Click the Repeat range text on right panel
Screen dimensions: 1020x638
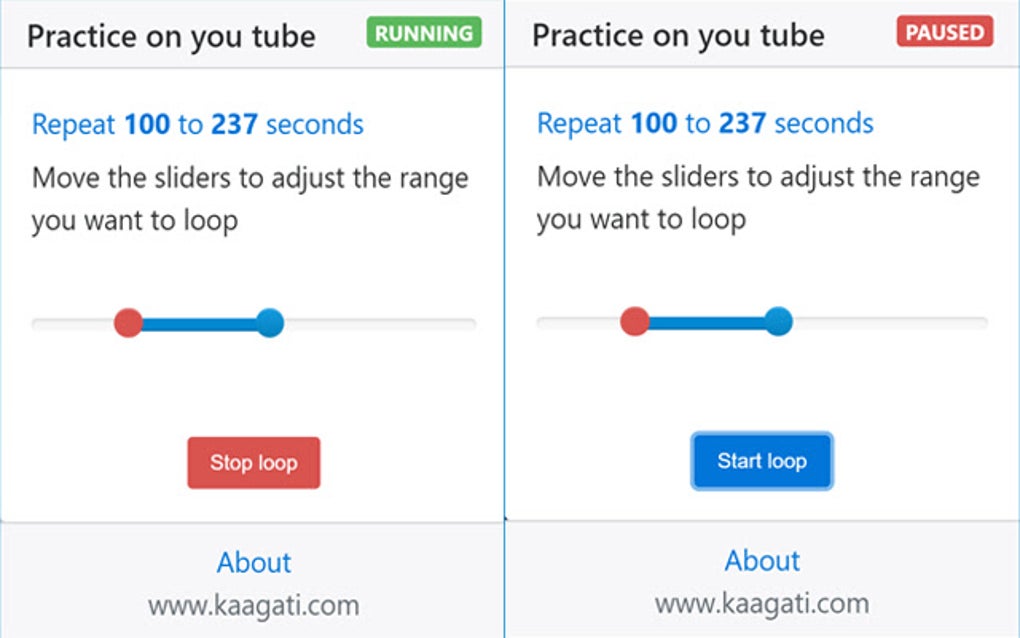pos(704,122)
